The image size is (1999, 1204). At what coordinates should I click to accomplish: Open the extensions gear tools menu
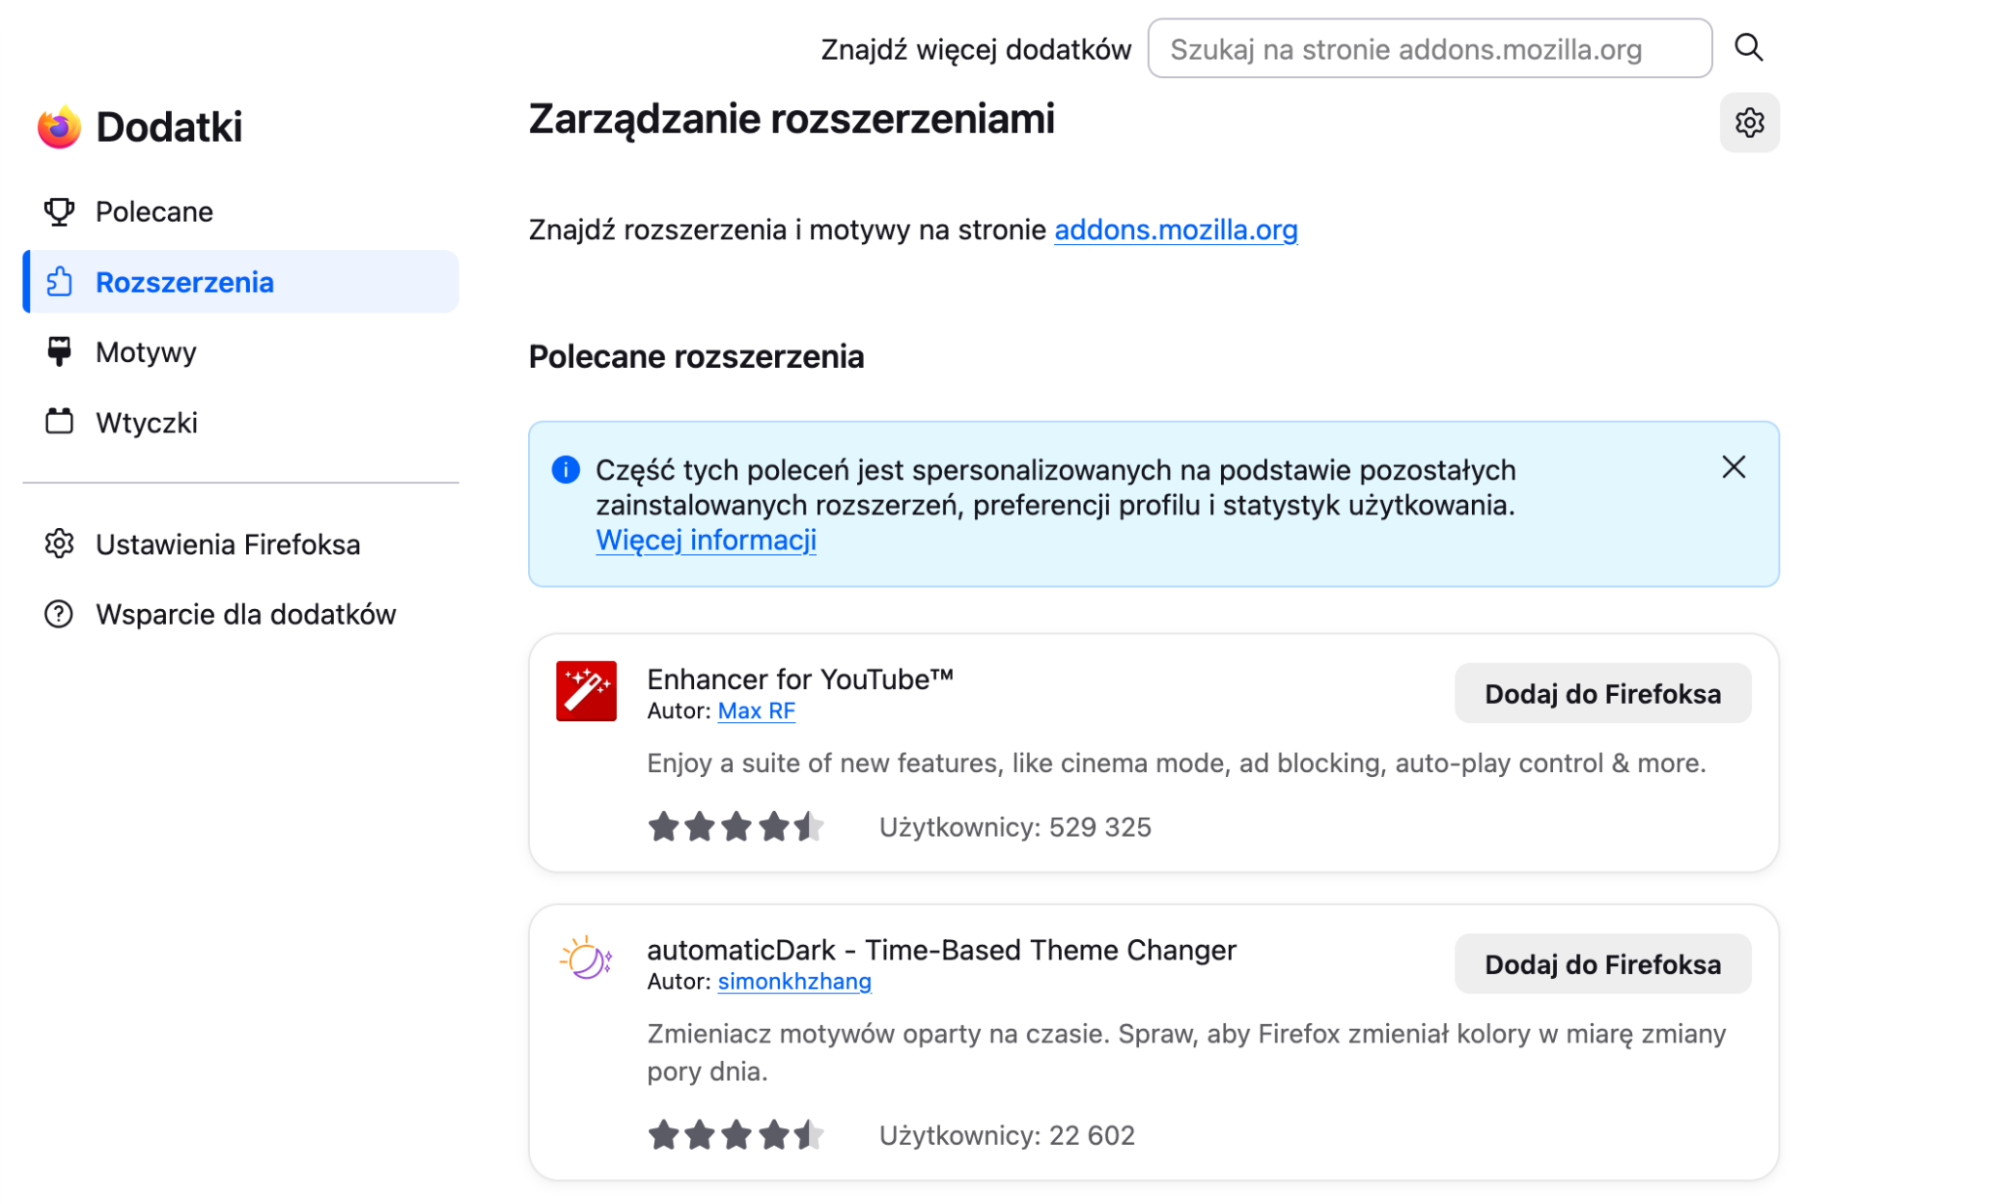[x=1749, y=123]
